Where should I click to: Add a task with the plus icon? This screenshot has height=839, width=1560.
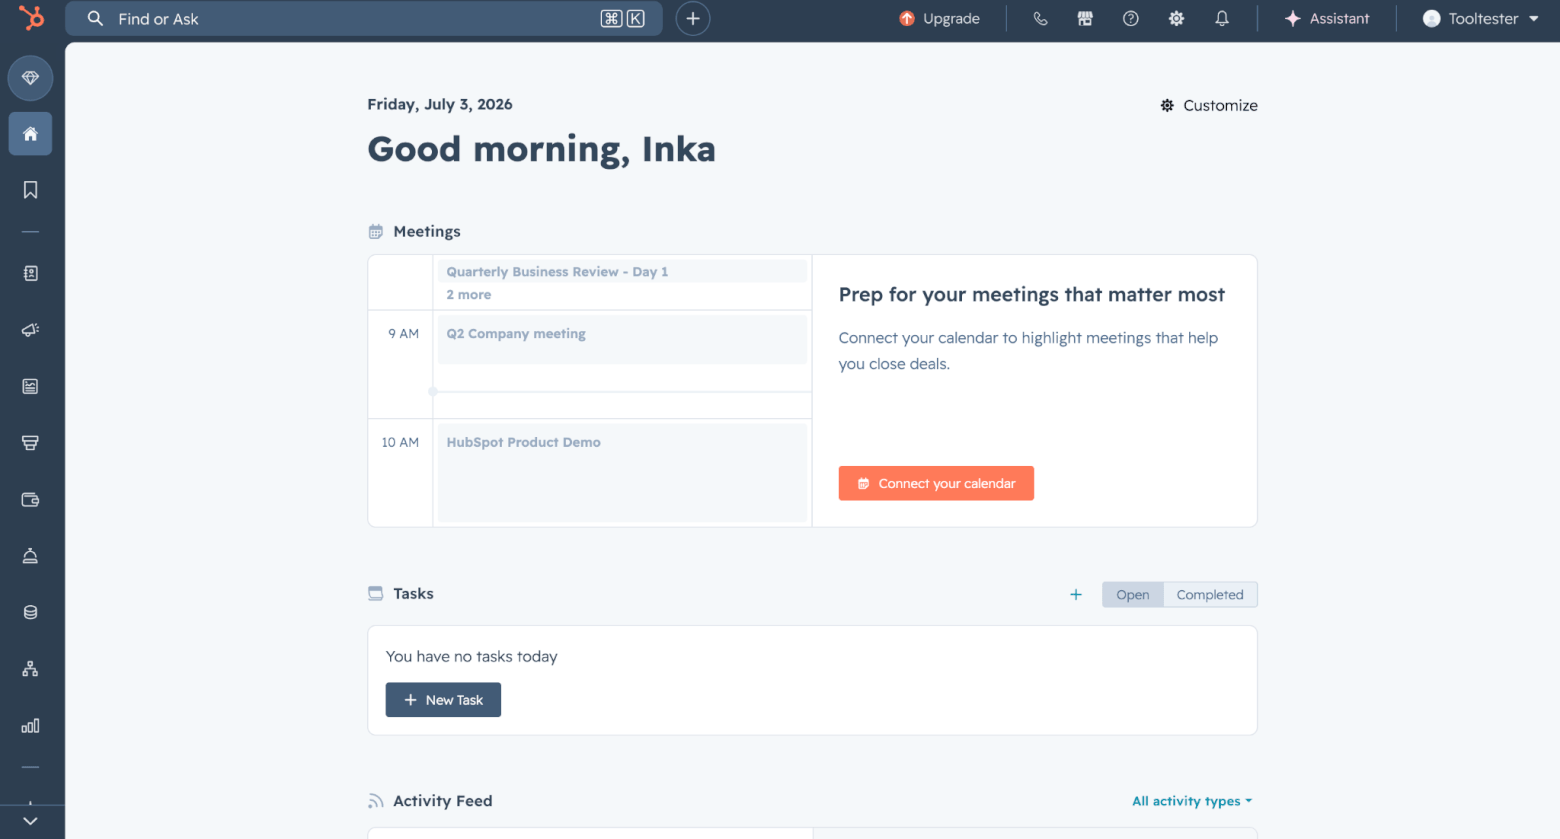tap(1076, 595)
